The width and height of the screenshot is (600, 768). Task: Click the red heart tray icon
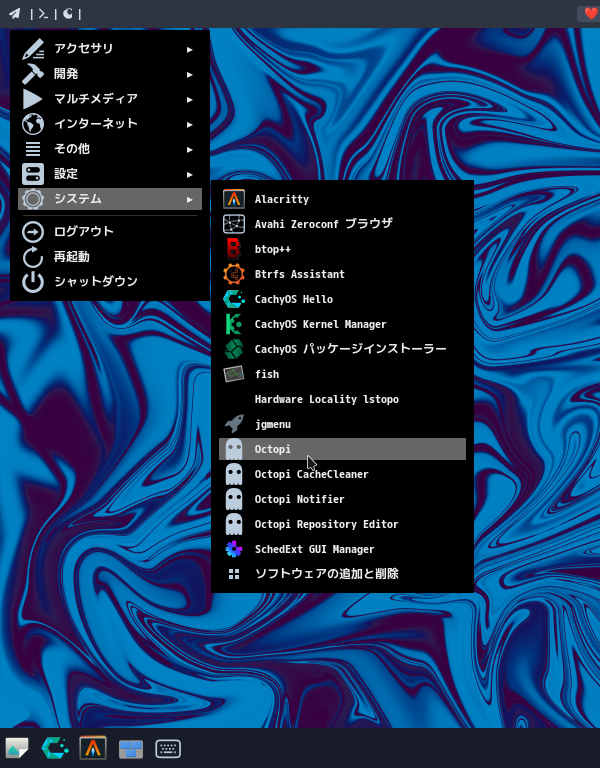[590, 14]
